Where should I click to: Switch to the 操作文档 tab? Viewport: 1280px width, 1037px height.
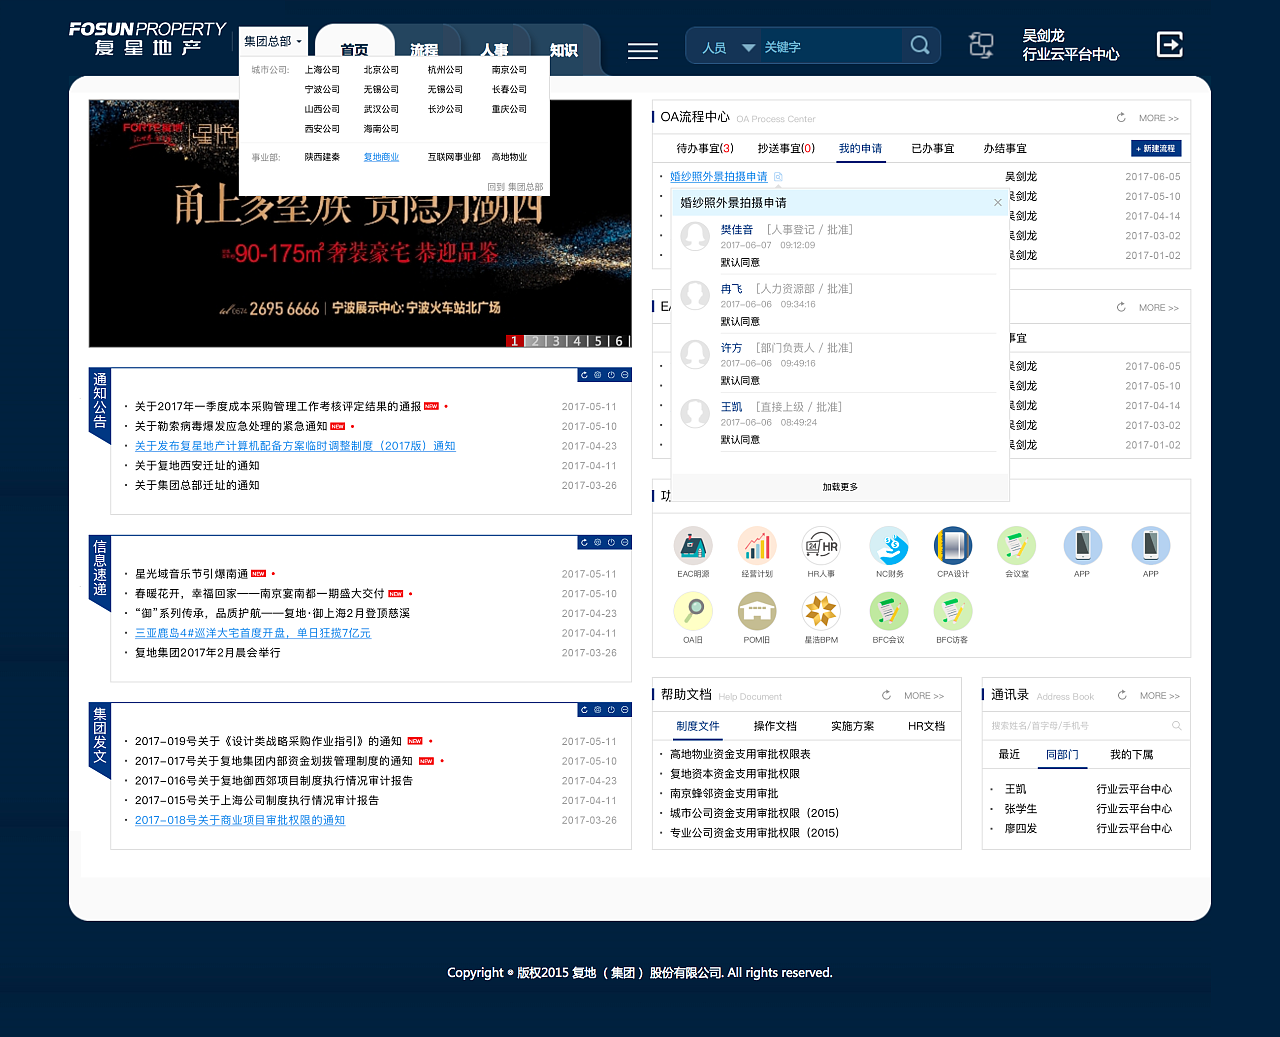click(775, 726)
